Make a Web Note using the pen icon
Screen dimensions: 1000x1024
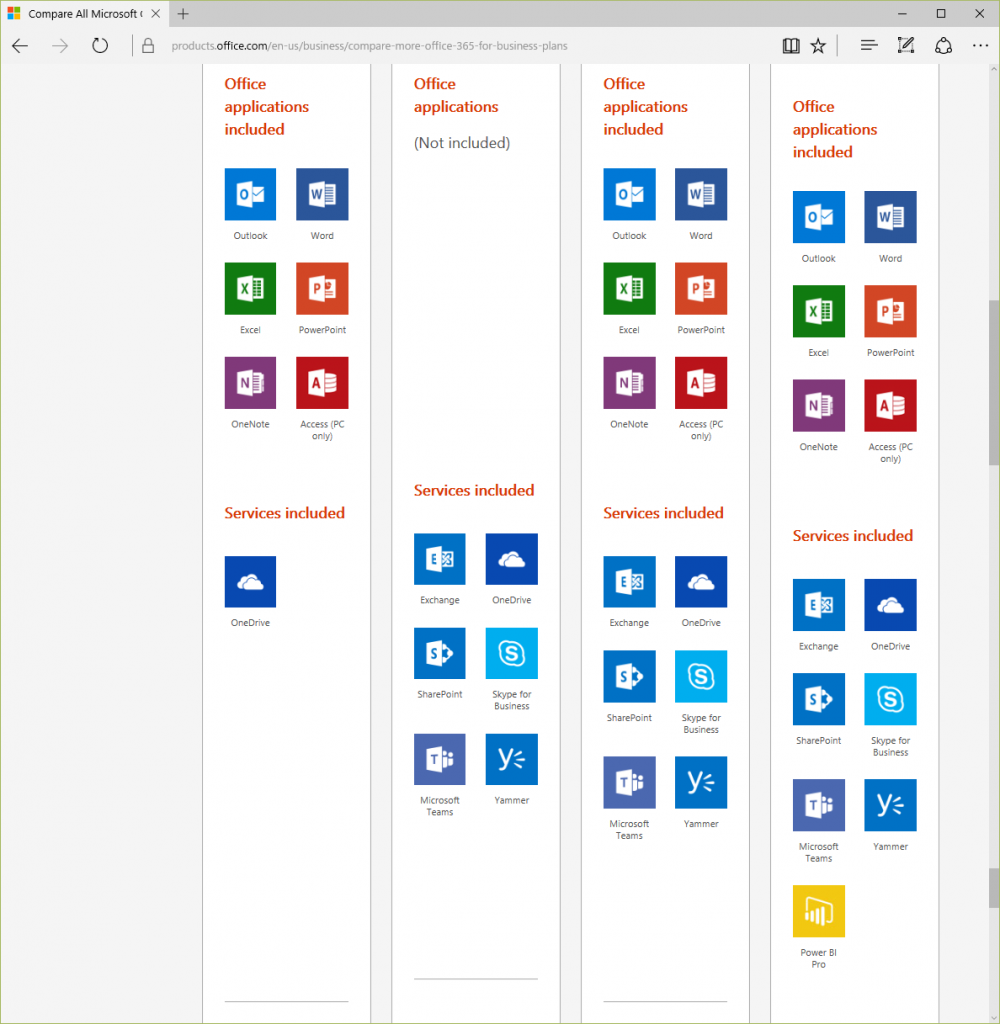[x=906, y=46]
